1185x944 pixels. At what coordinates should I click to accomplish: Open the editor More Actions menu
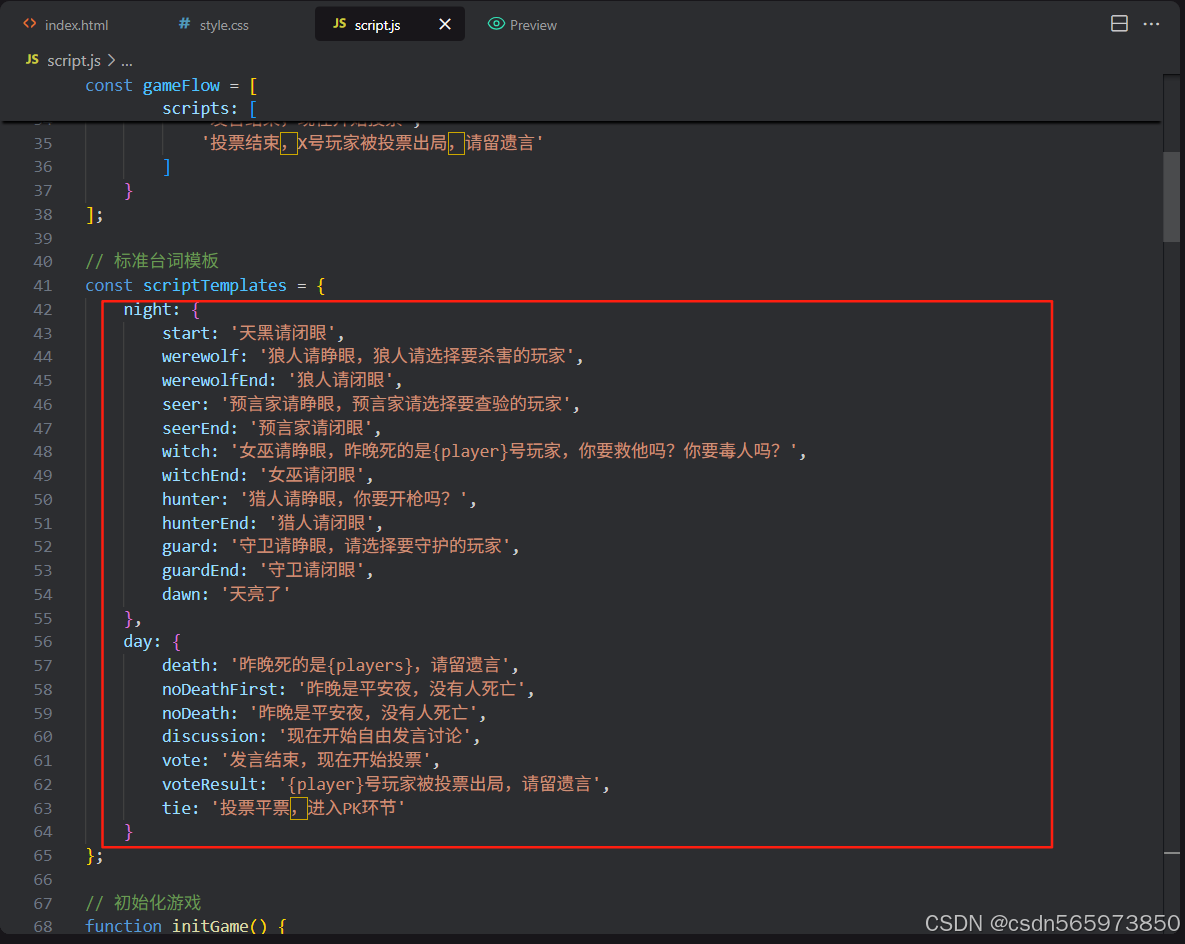(1151, 24)
